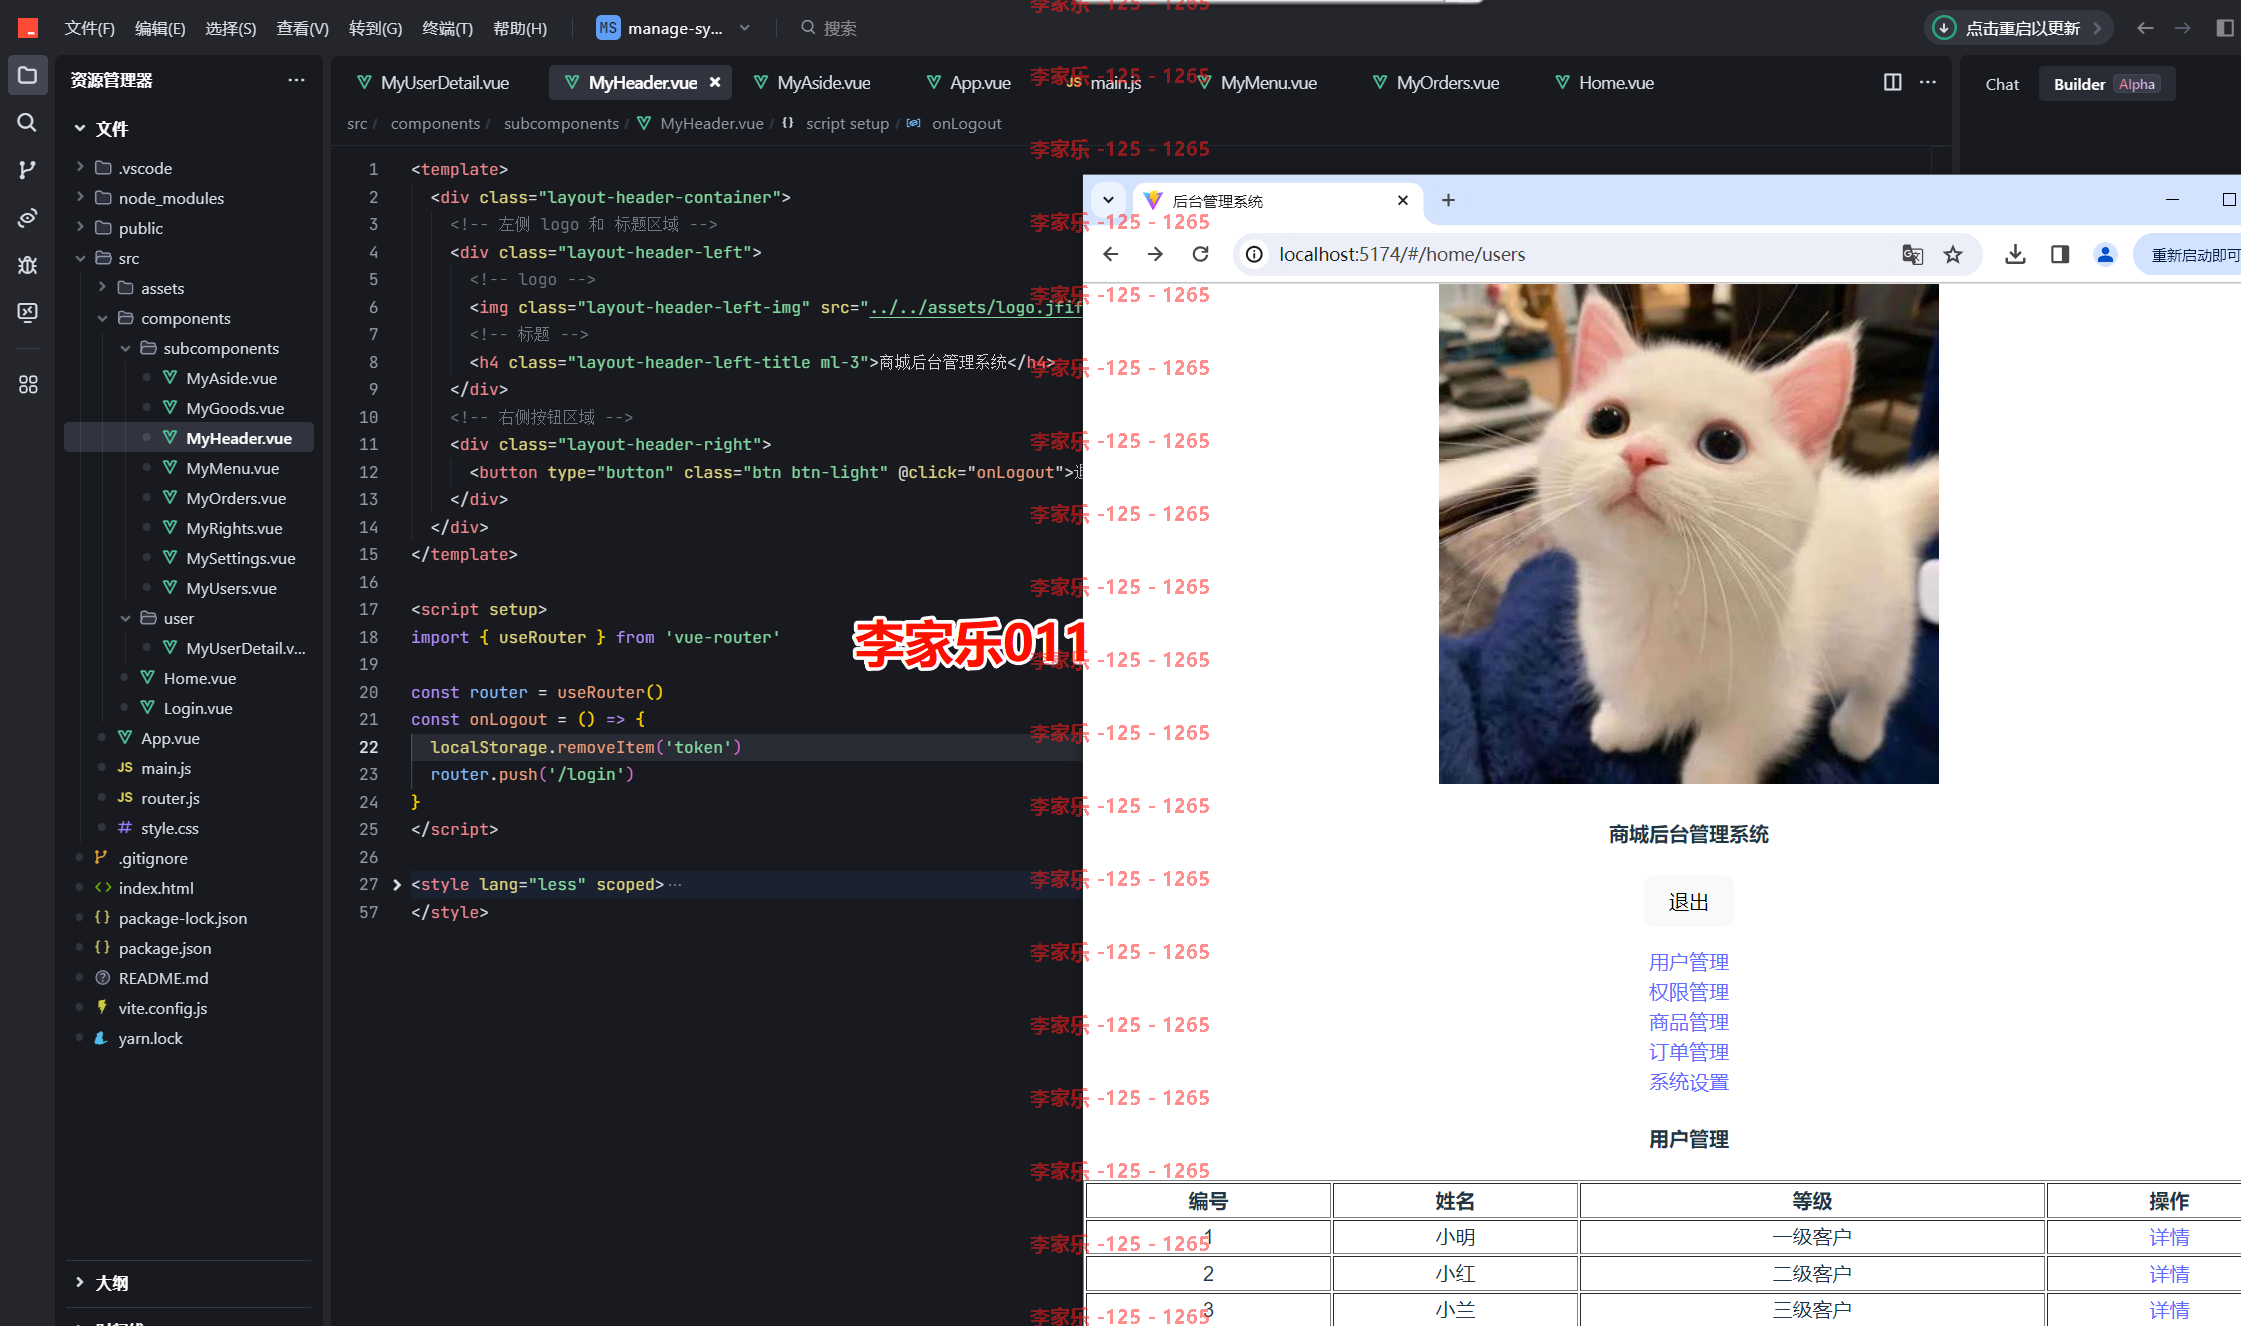Click the browser address bar URL
Screen dimensions: 2241x1326
(1402, 254)
